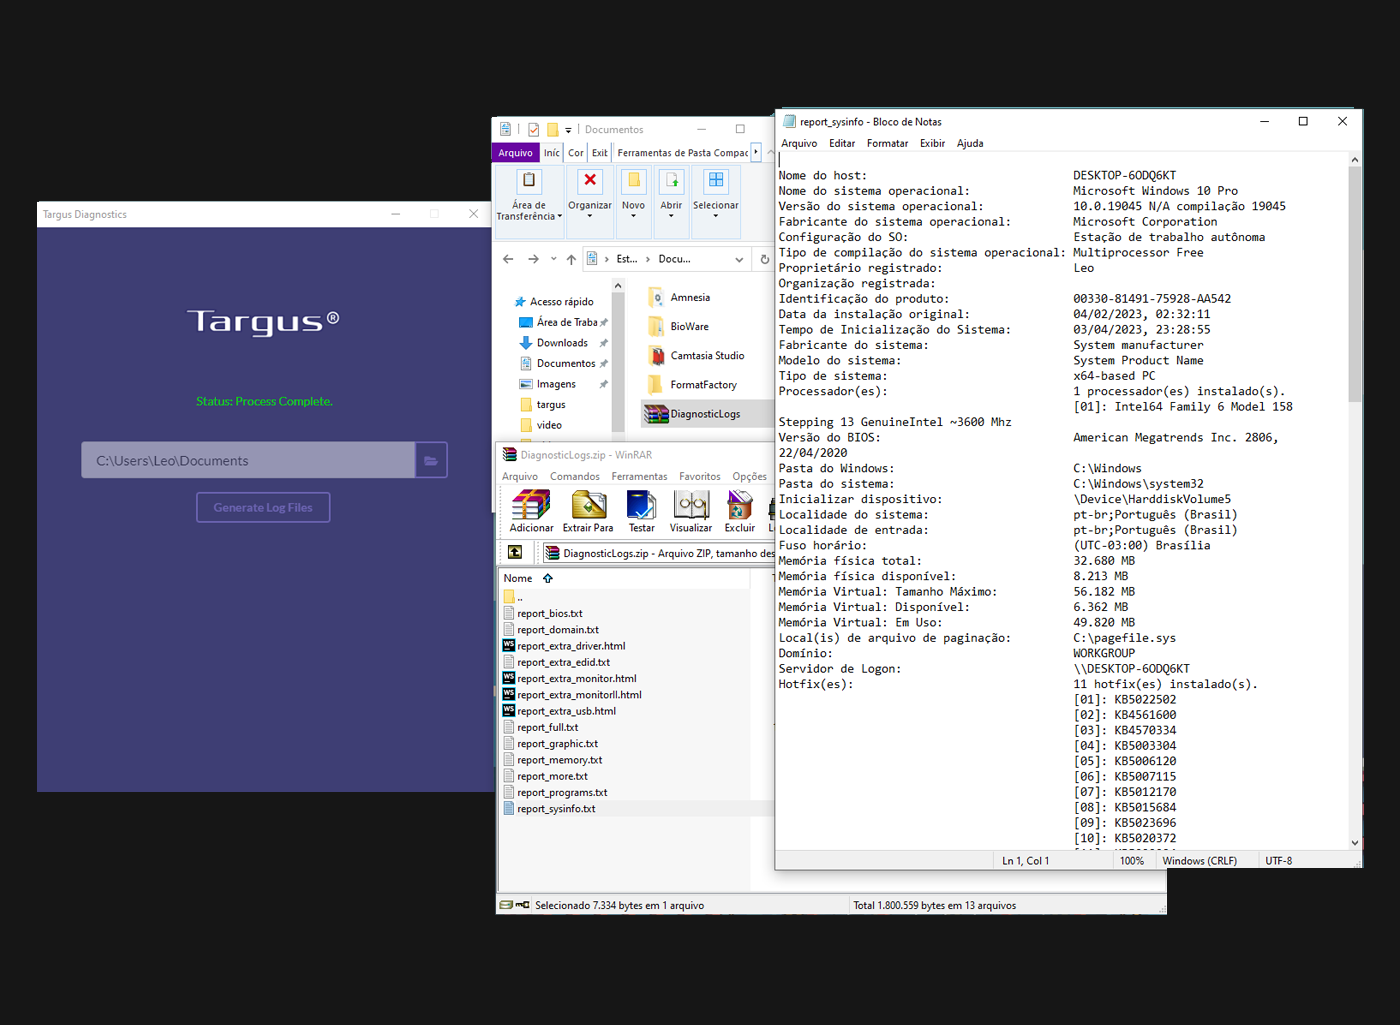
Task: Open the Selecionar ribbon dropdown
Action: point(716,216)
